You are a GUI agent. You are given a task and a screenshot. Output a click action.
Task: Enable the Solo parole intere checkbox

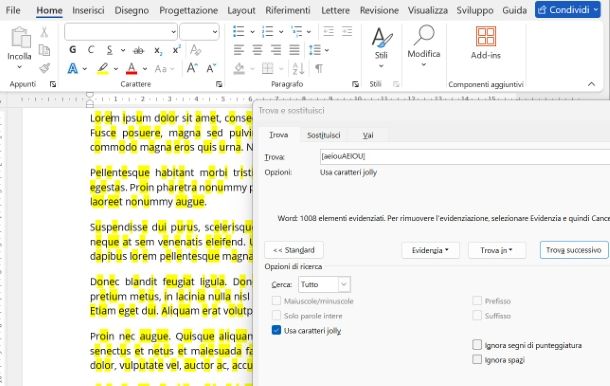(x=276, y=316)
